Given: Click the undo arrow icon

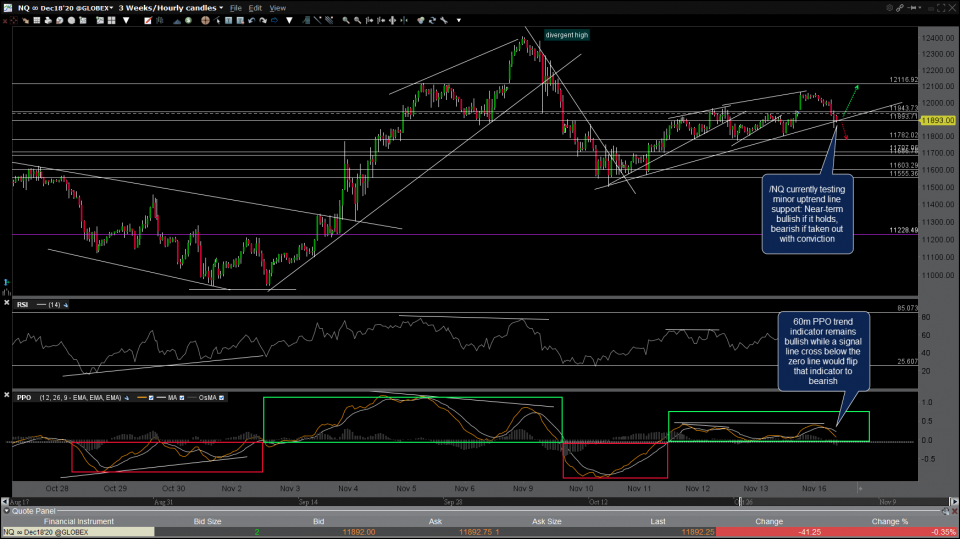Looking at the screenshot, I should point(251,20).
